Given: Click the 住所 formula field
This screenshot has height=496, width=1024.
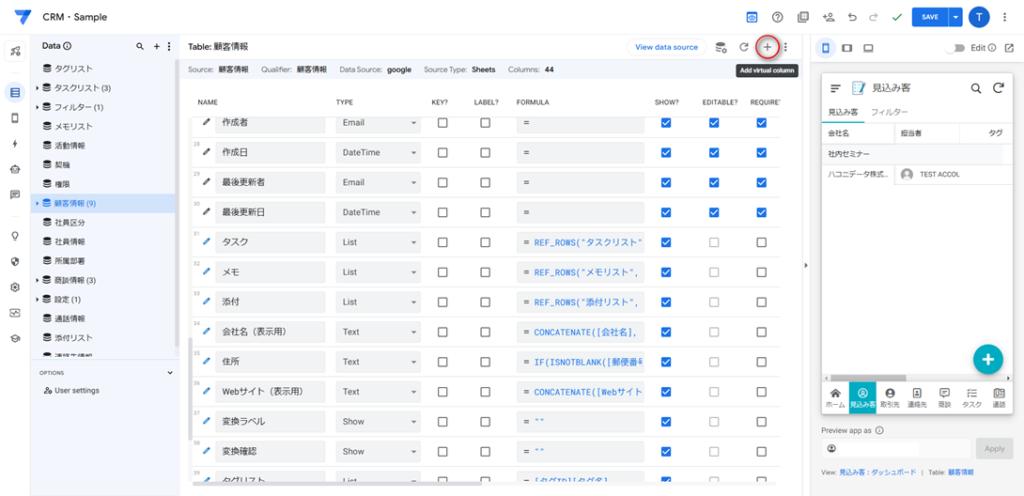Looking at the screenshot, I should point(580,362).
